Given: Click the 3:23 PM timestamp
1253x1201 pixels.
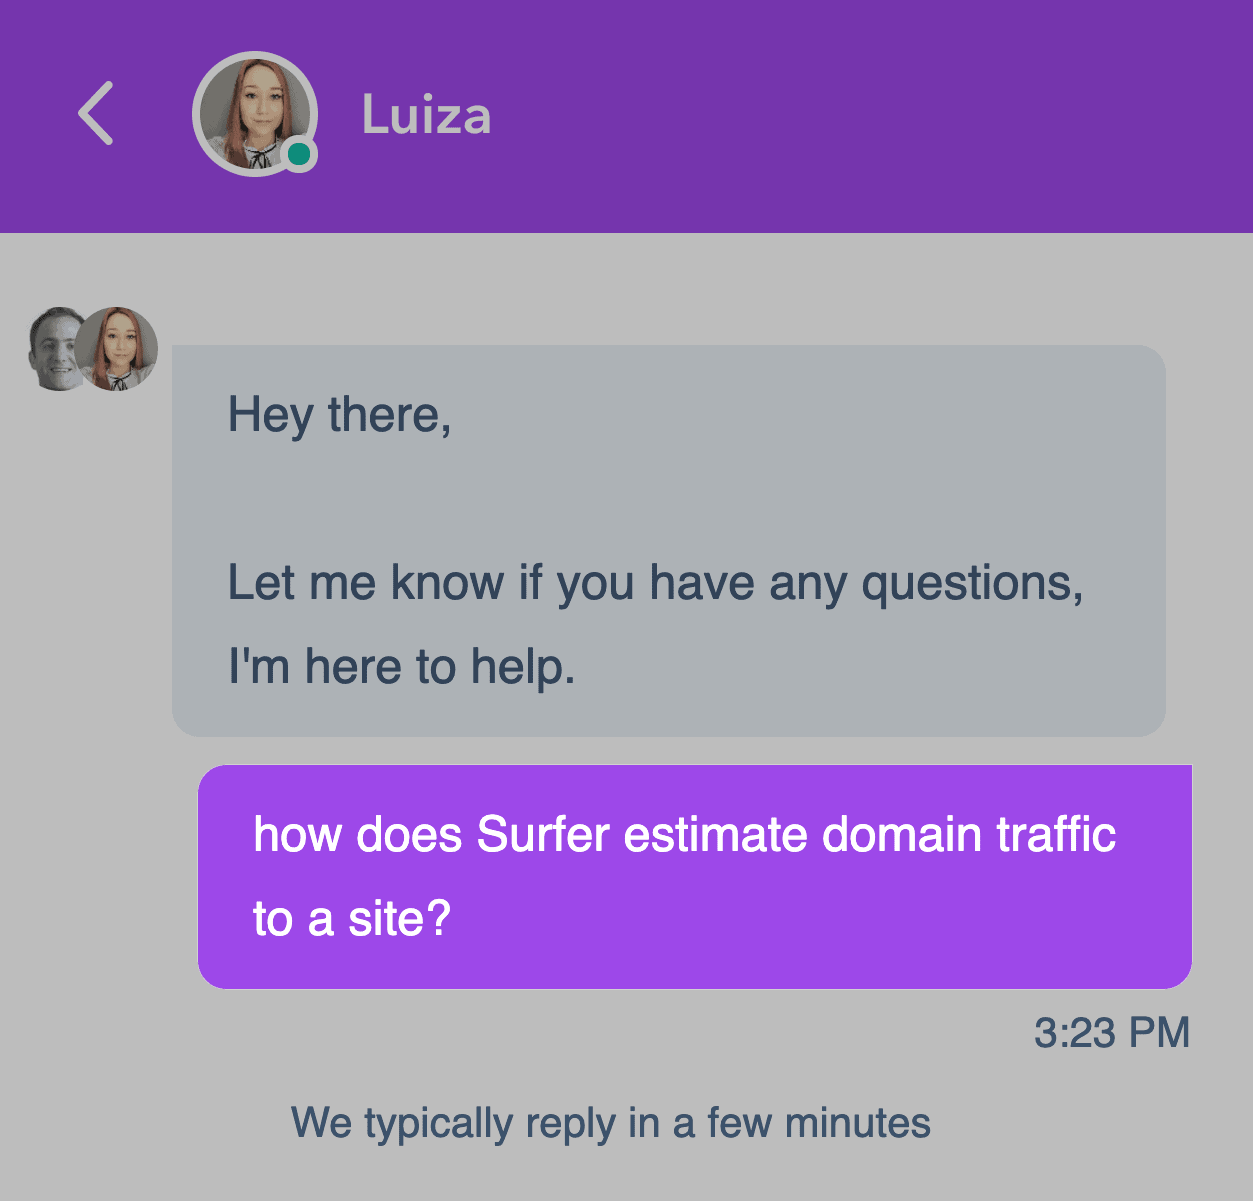Looking at the screenshot, I should tap(1112, 1032).
